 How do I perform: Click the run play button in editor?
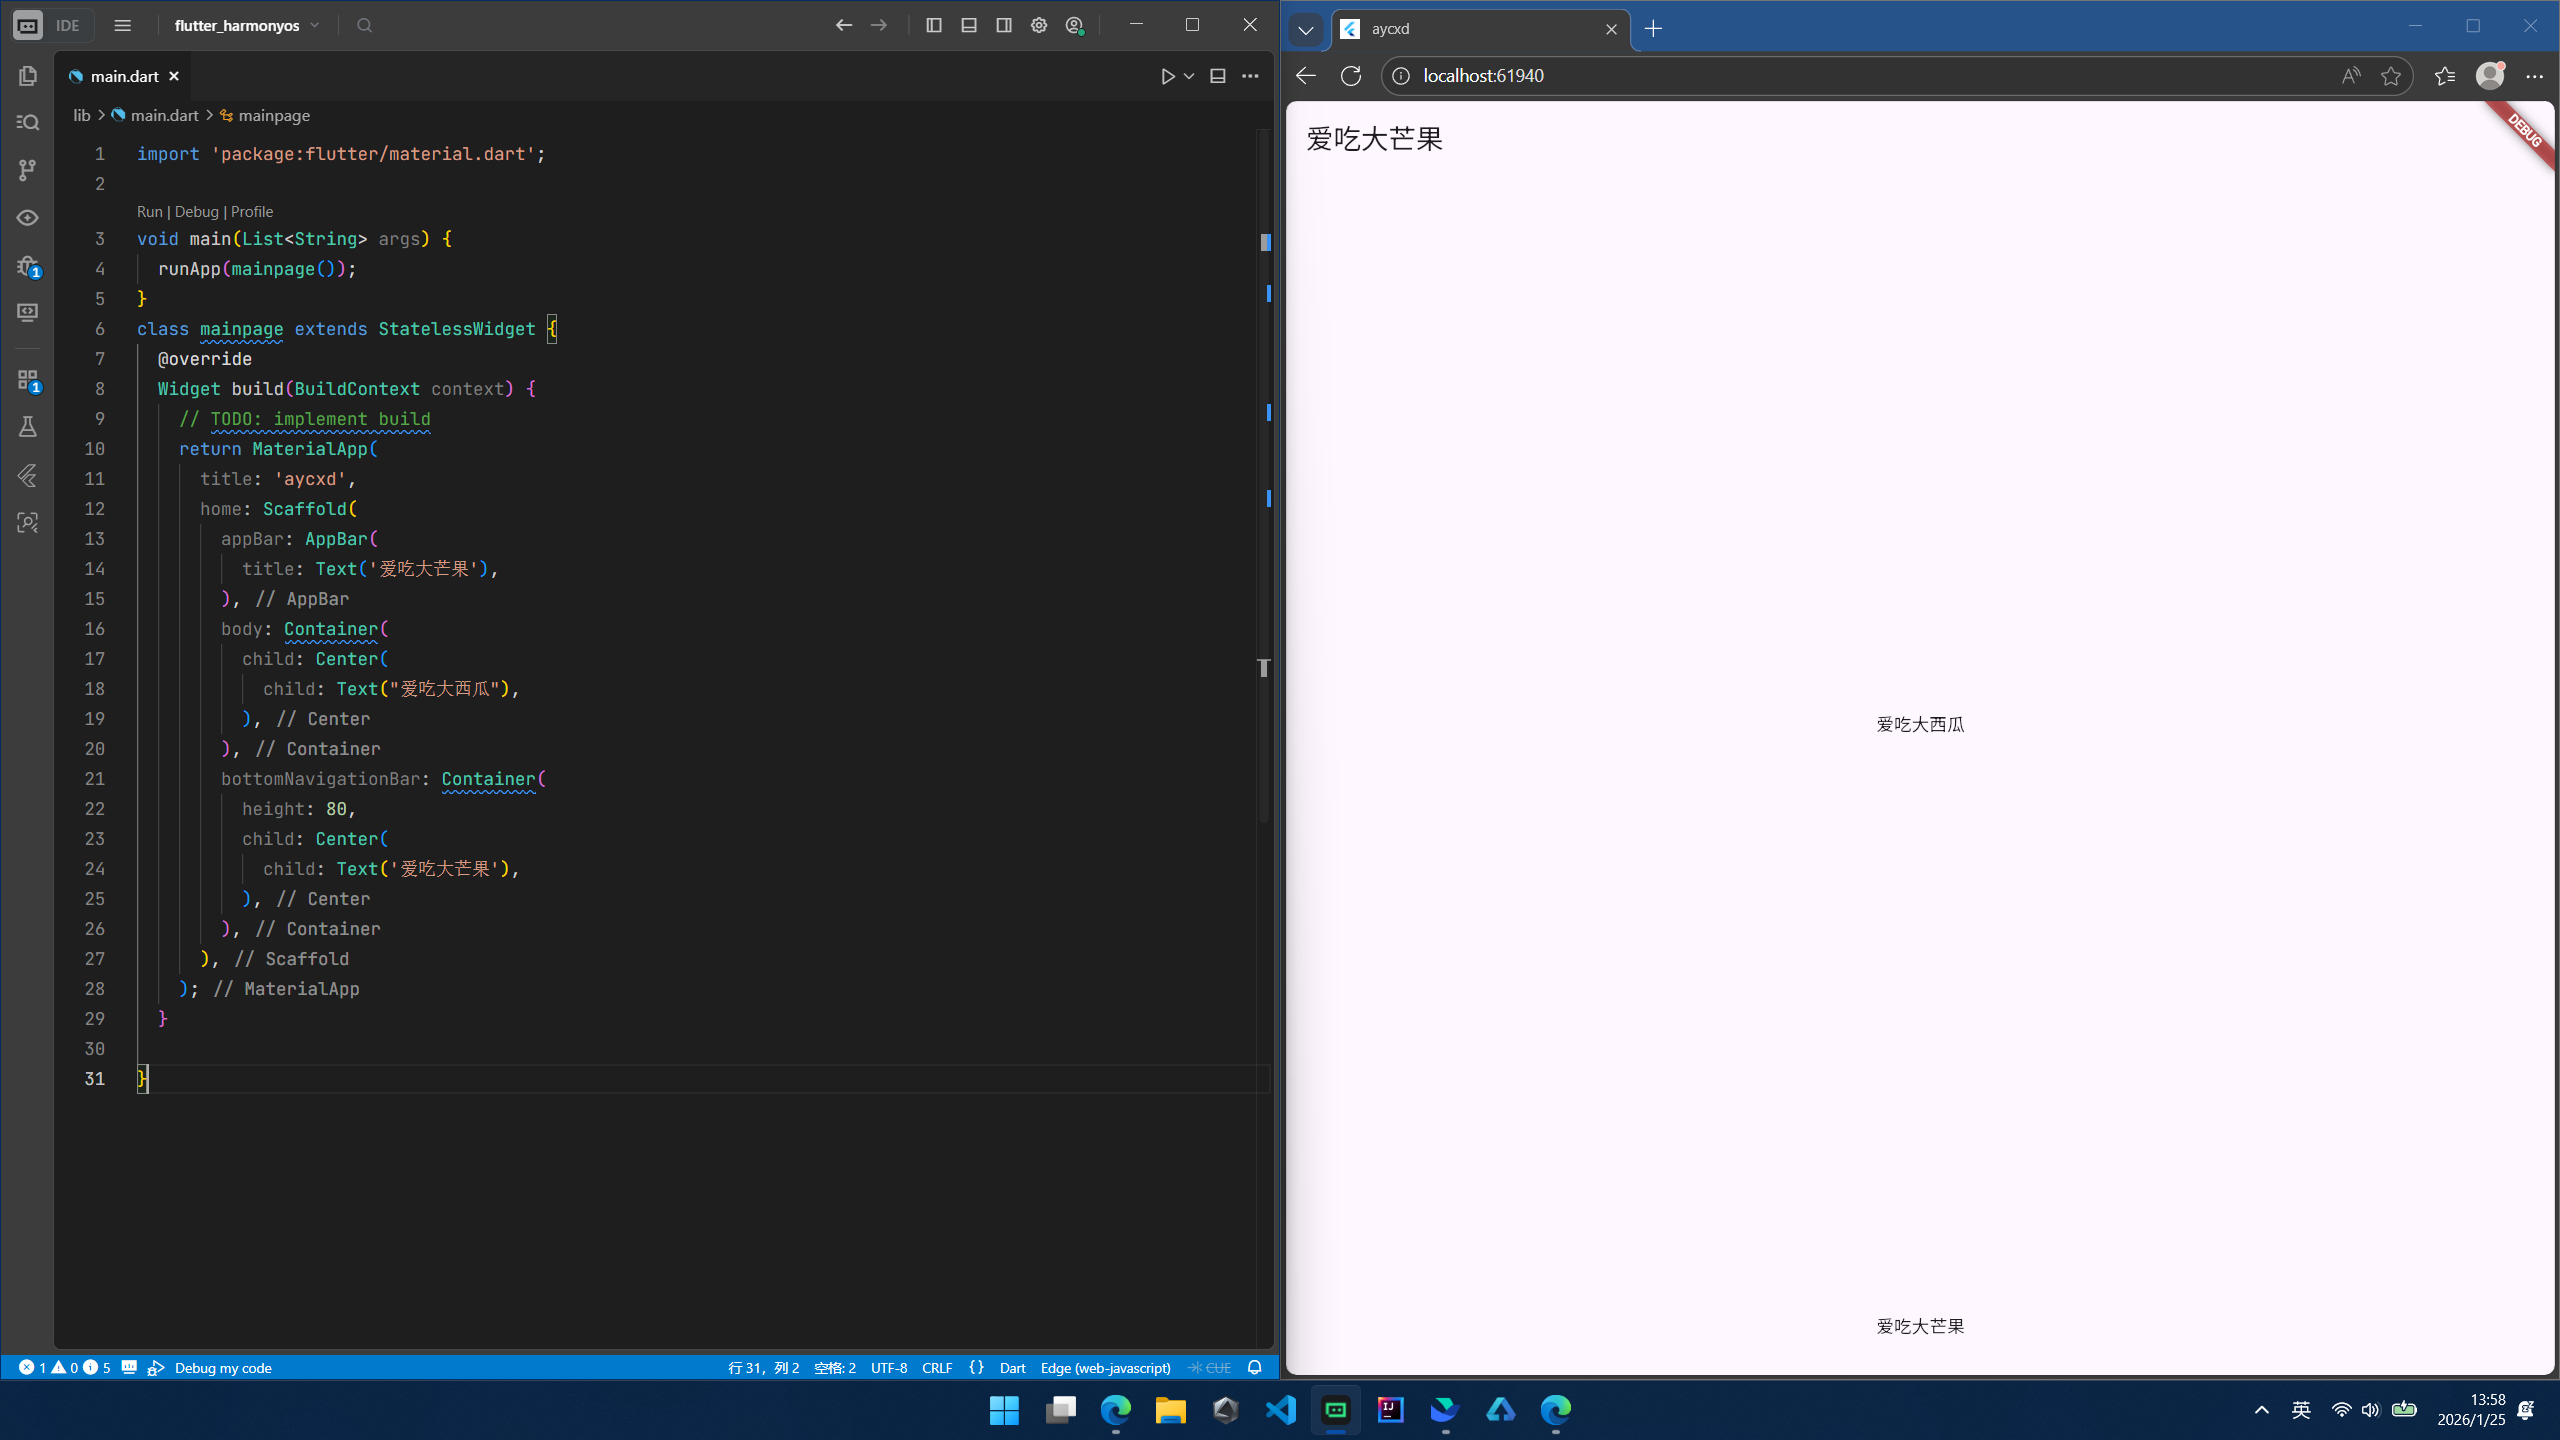(1167, 76)
